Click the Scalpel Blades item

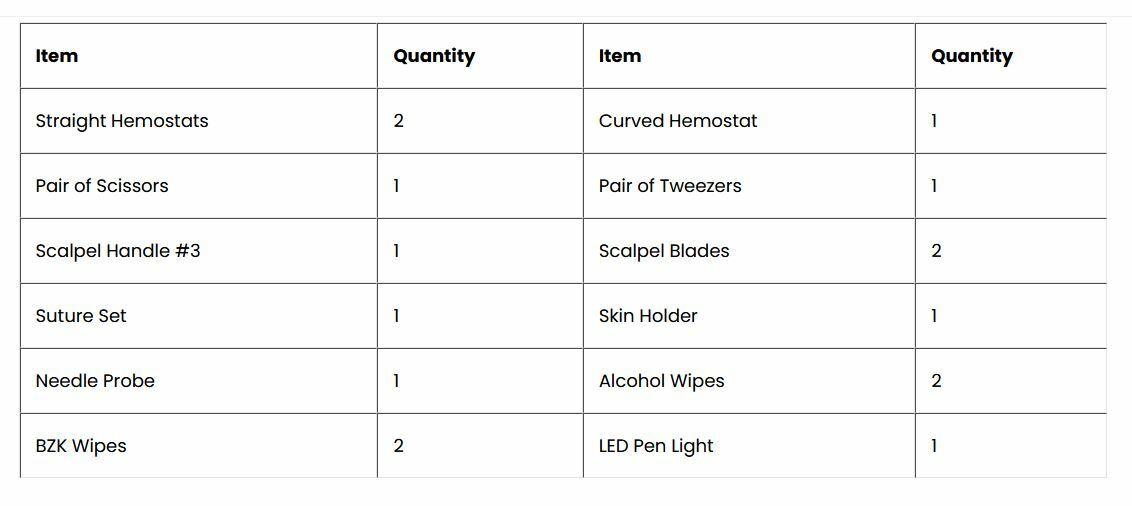(664, 250)
